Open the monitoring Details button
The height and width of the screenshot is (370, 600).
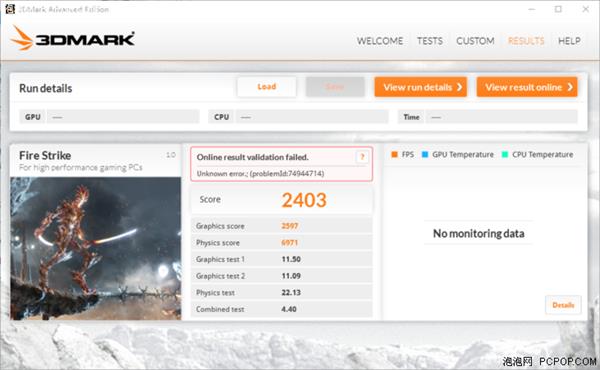563,305
